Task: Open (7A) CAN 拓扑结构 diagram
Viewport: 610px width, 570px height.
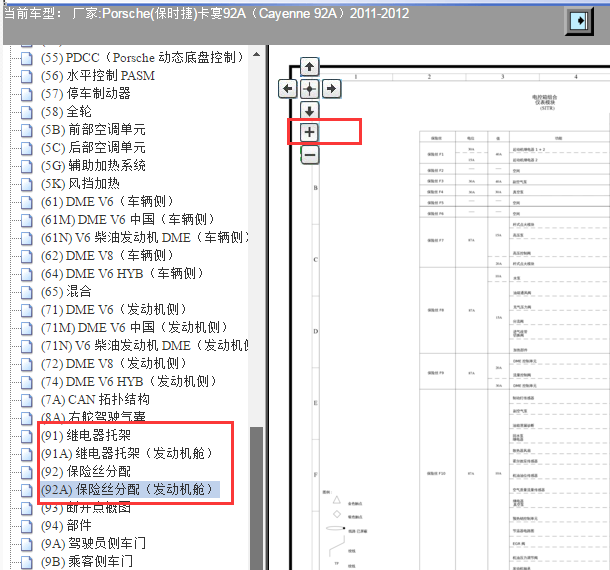Action: (95, 400)
